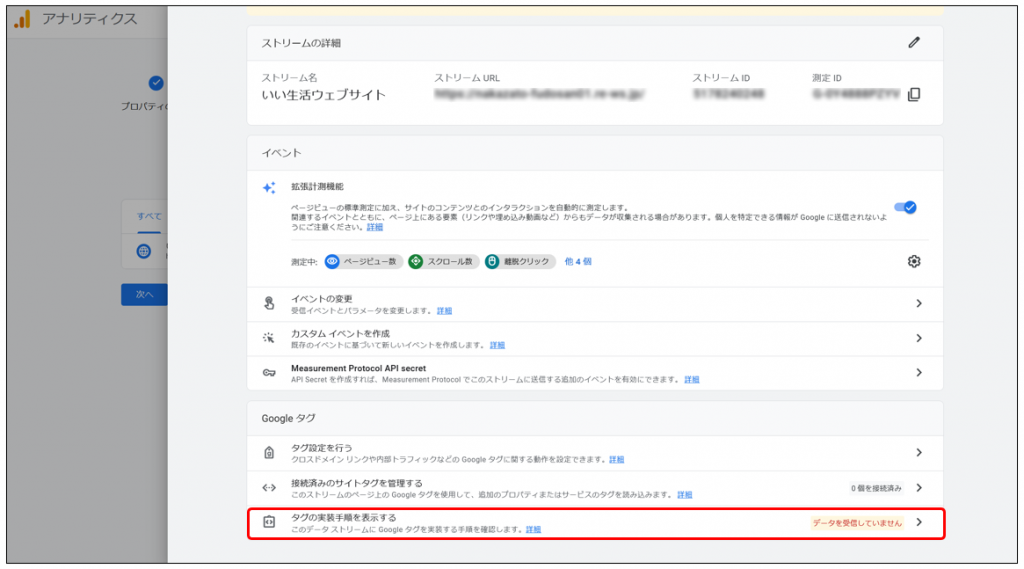The width and height of the screenshot is (1024, 569).
Task: Expand Measurement Protocol API secret row arrow
Action: [918, 372]
